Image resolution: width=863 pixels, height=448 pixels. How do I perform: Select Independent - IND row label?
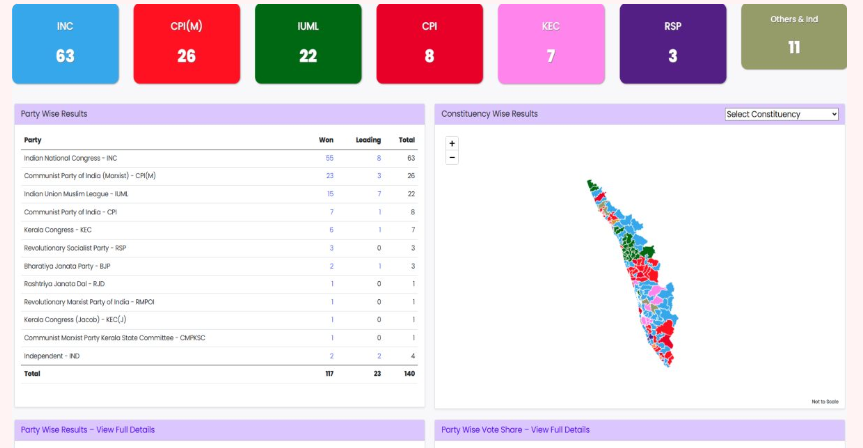pyautogui.click(x=52, y=356)
